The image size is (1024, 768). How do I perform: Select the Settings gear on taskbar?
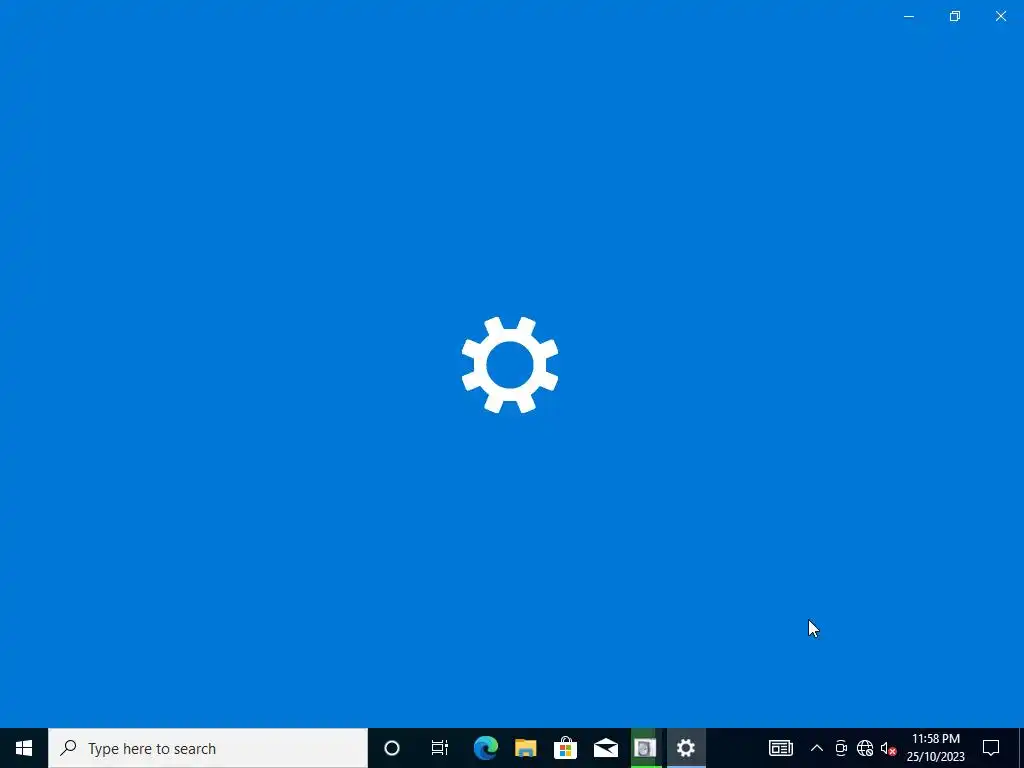tap(686, 748)
